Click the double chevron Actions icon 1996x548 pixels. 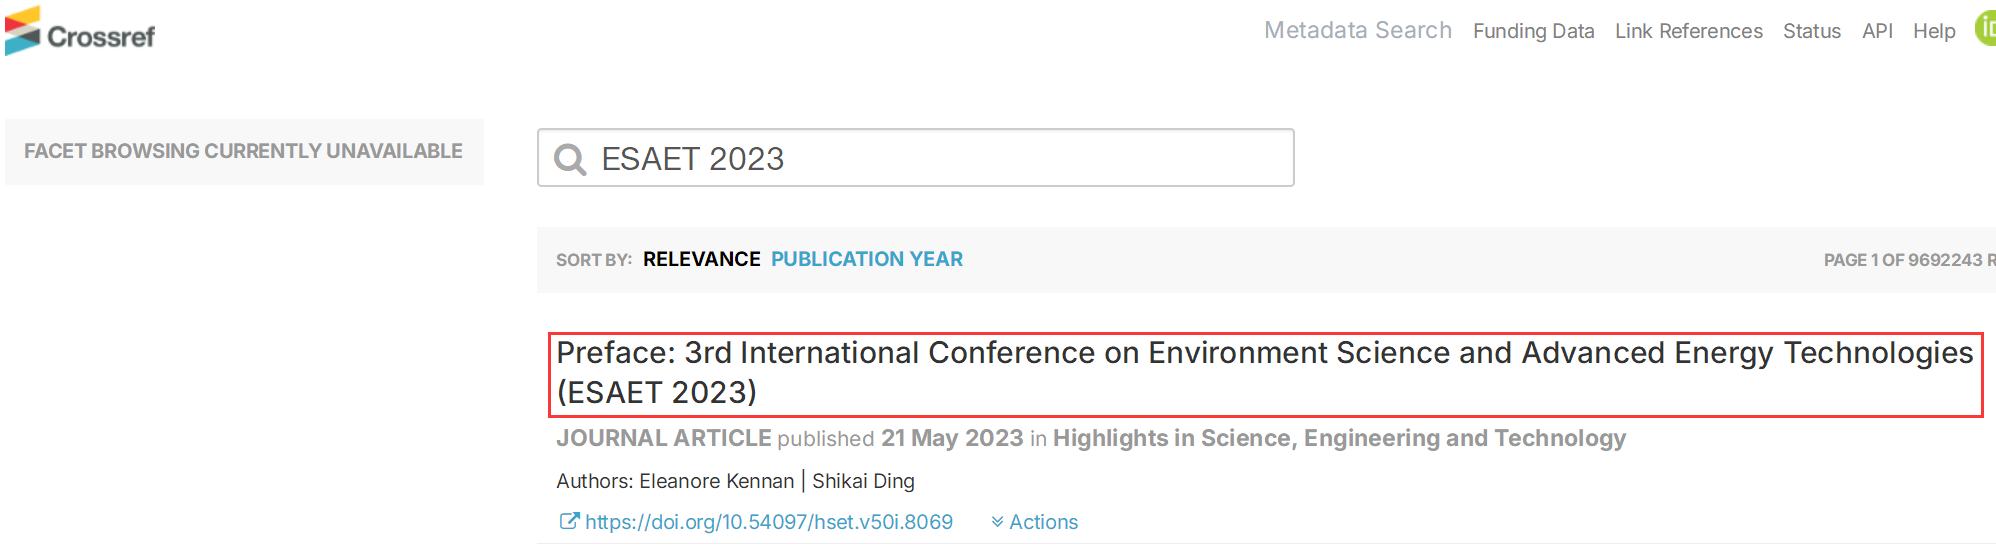pyautogui.click(x=997, y=522)
